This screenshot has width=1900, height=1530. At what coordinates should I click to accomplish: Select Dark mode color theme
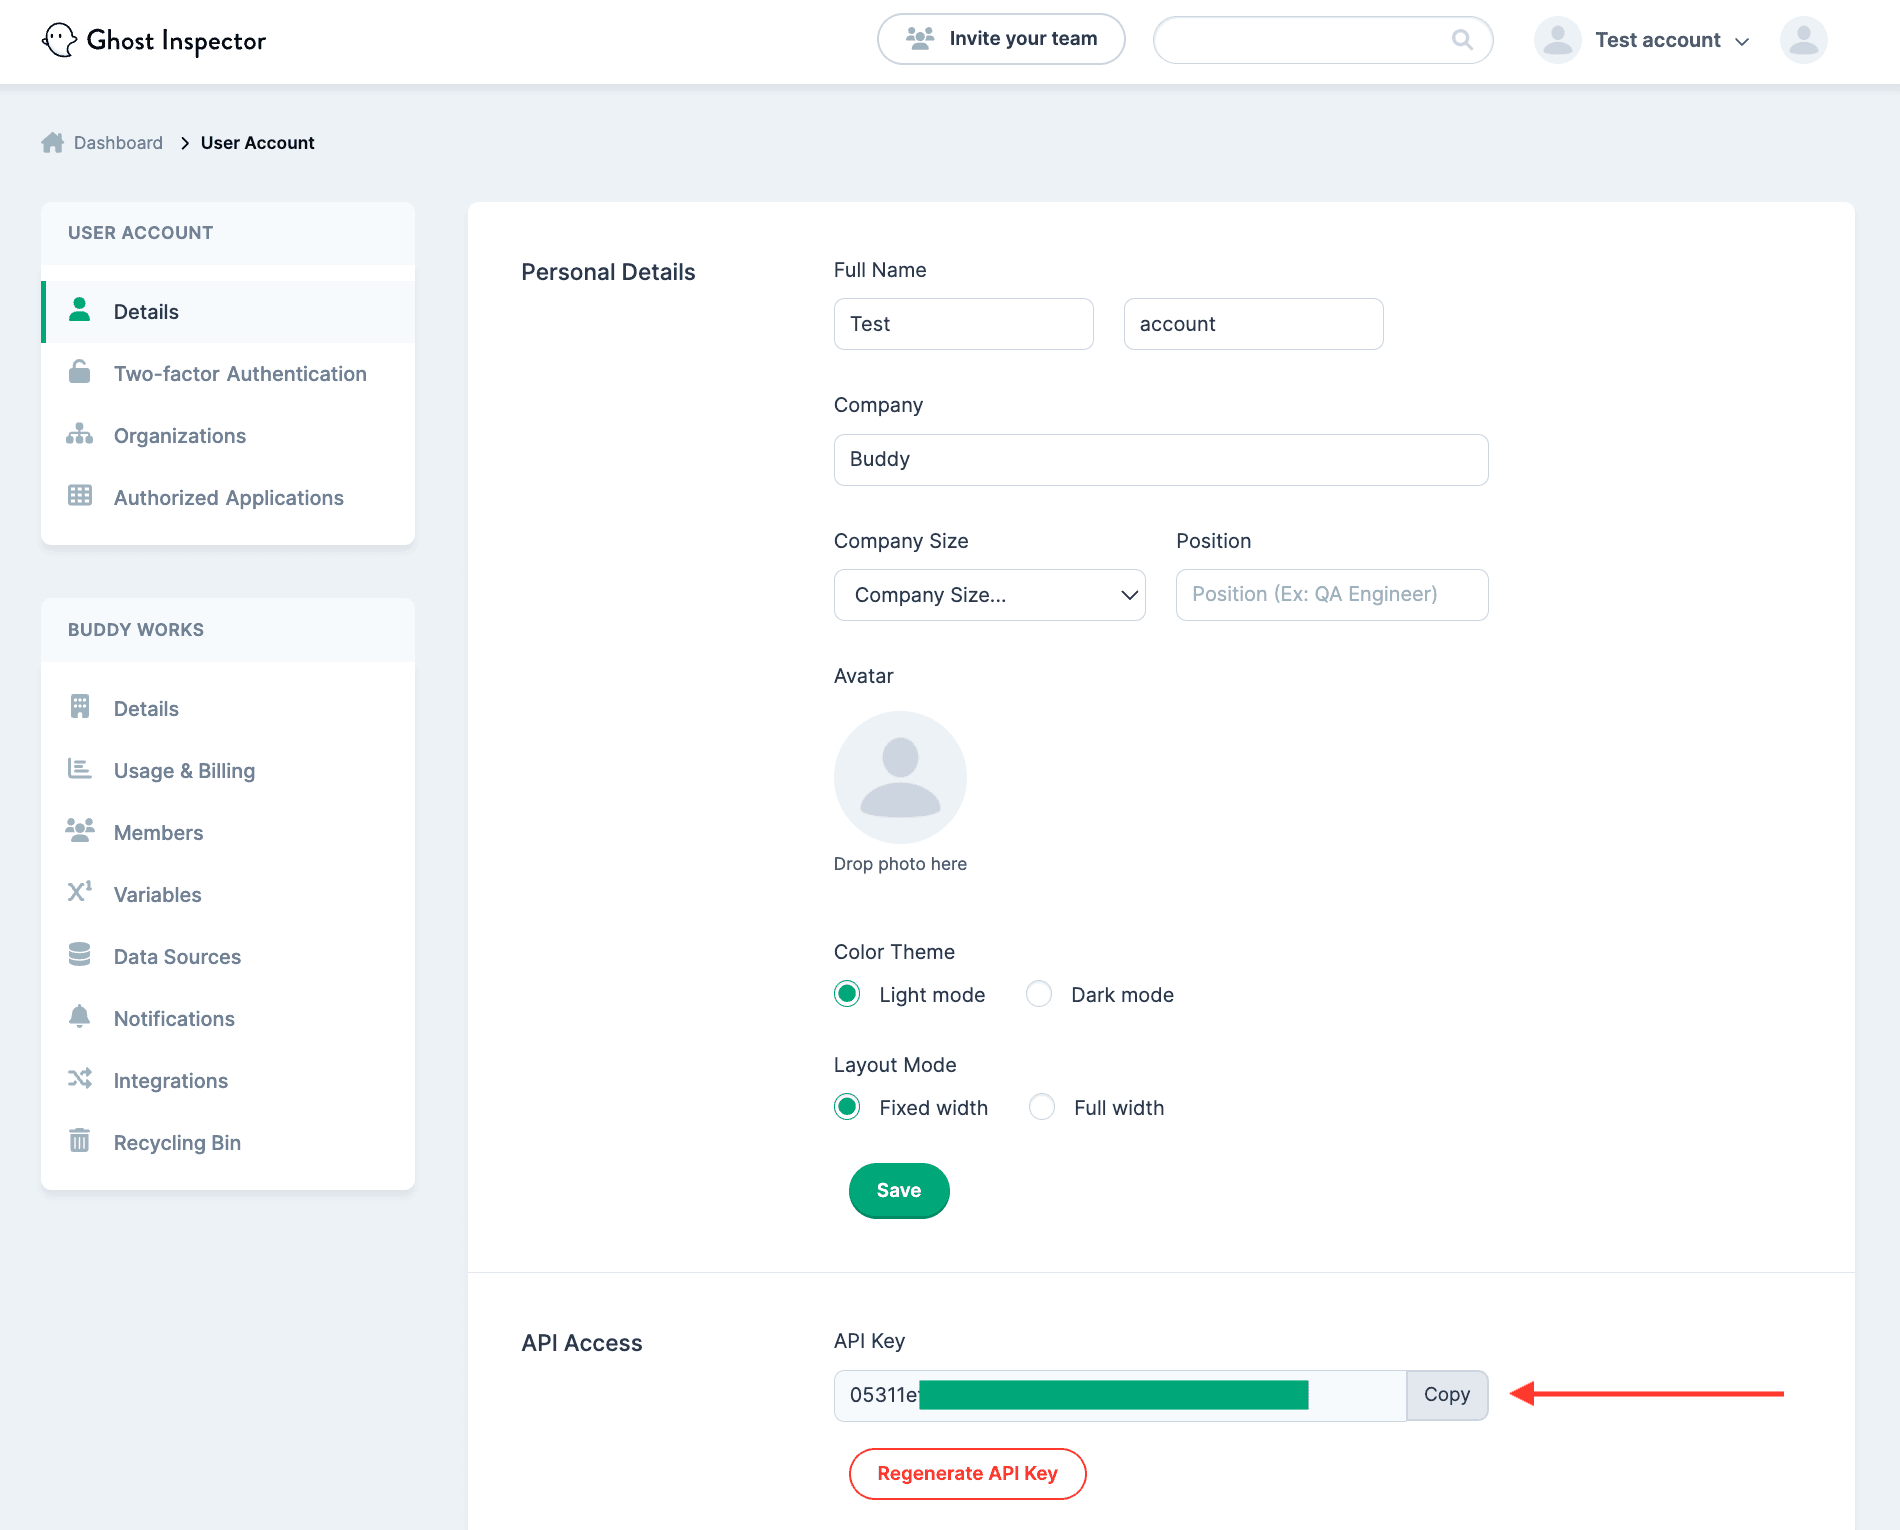click(1039, 994)
